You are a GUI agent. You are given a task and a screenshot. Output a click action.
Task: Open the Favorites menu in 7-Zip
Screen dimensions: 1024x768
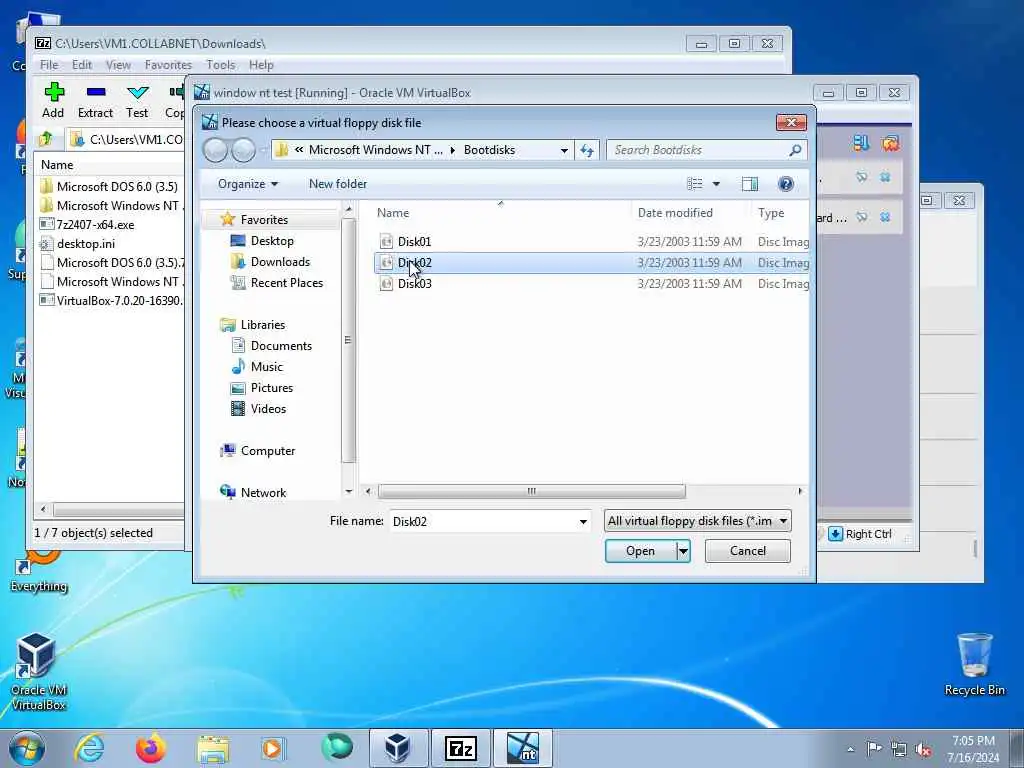(x=168, y=65)
